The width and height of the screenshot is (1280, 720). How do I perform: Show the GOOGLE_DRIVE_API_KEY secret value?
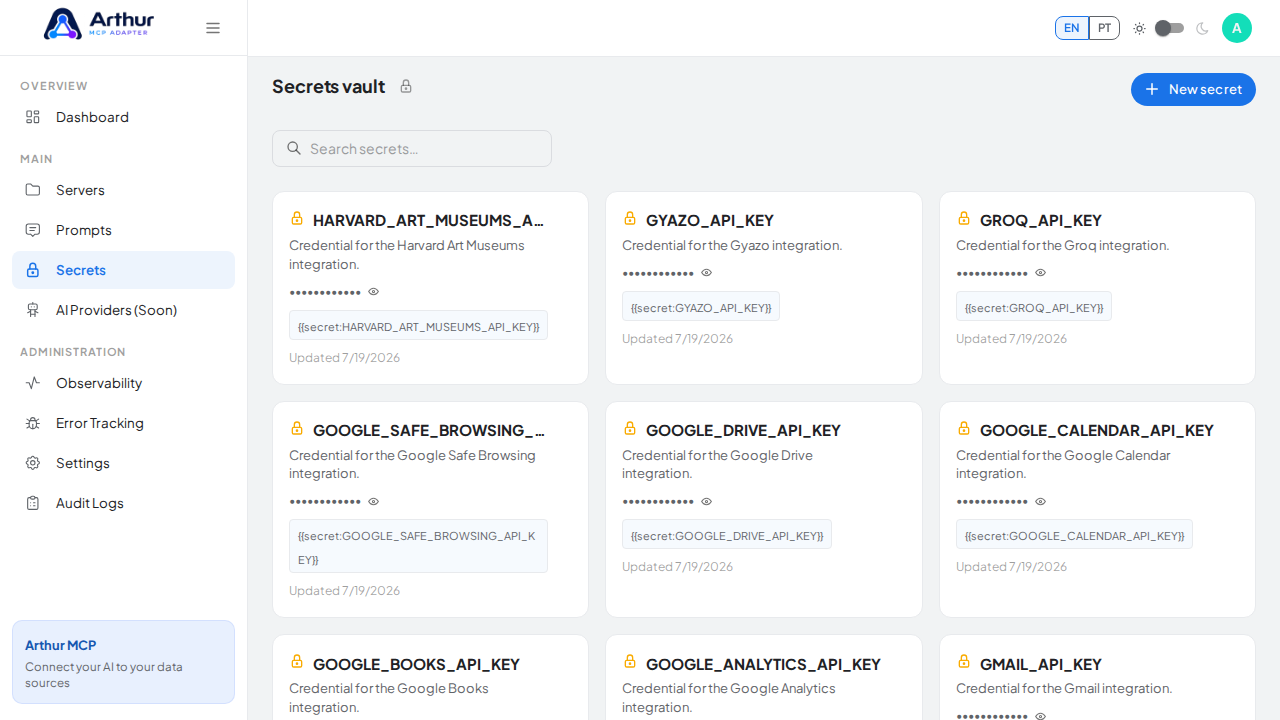coord(707,502)
